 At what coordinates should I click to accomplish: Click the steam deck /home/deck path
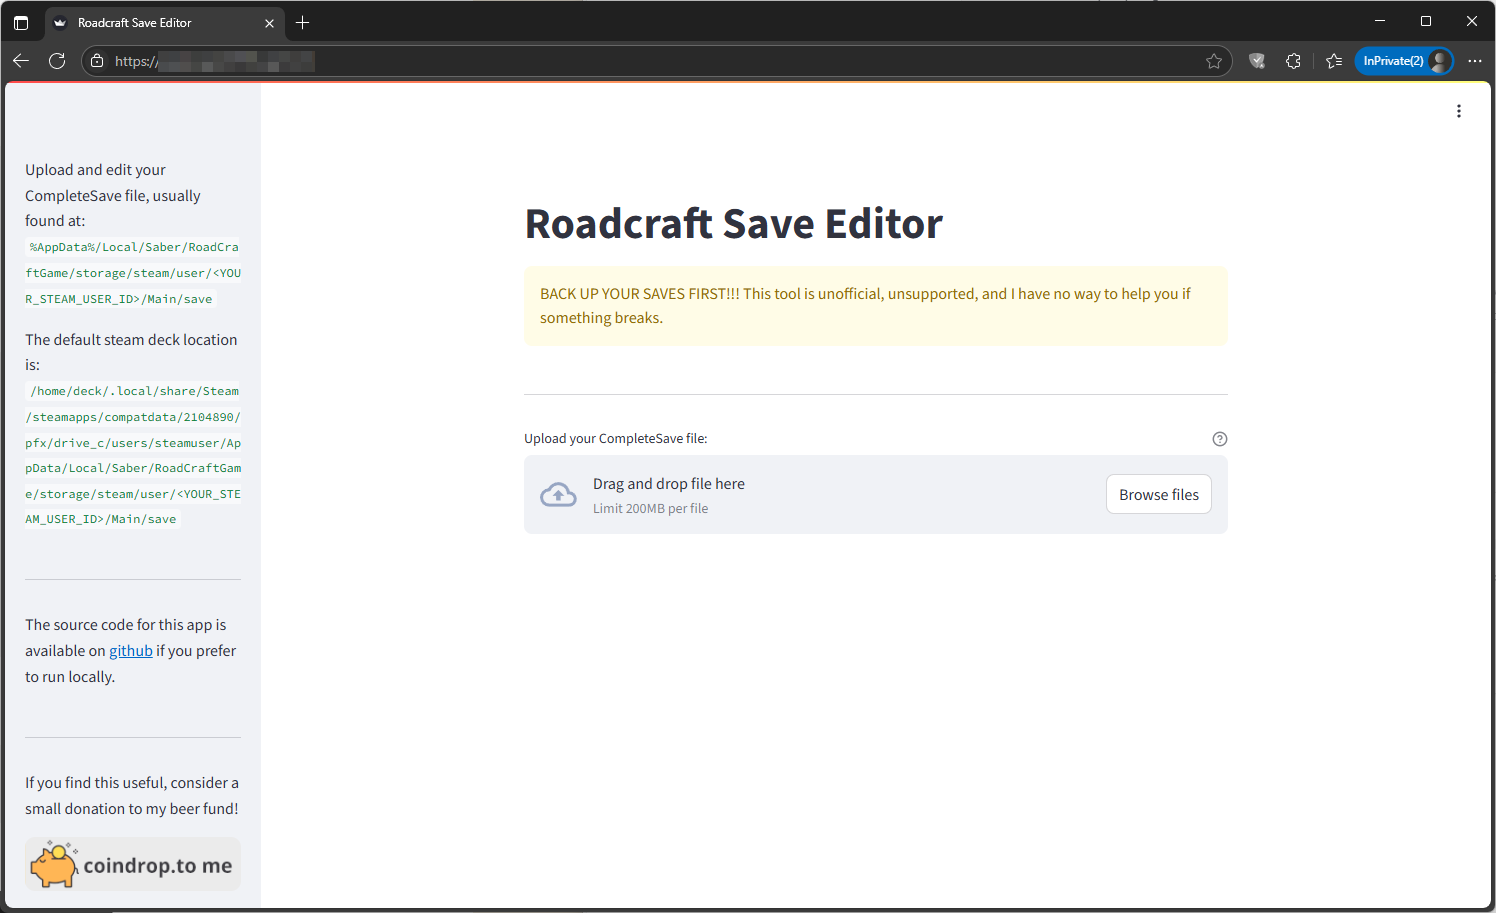point(133,455)
